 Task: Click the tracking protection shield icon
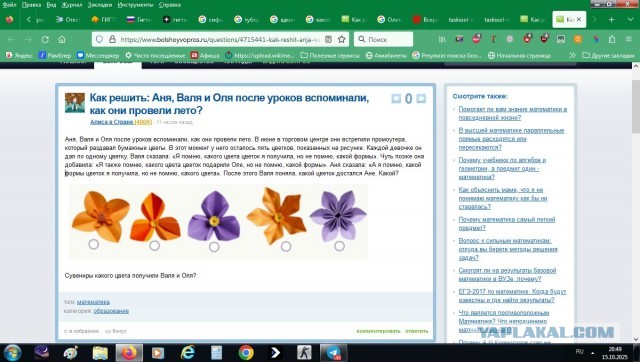(x=99, y=40)
